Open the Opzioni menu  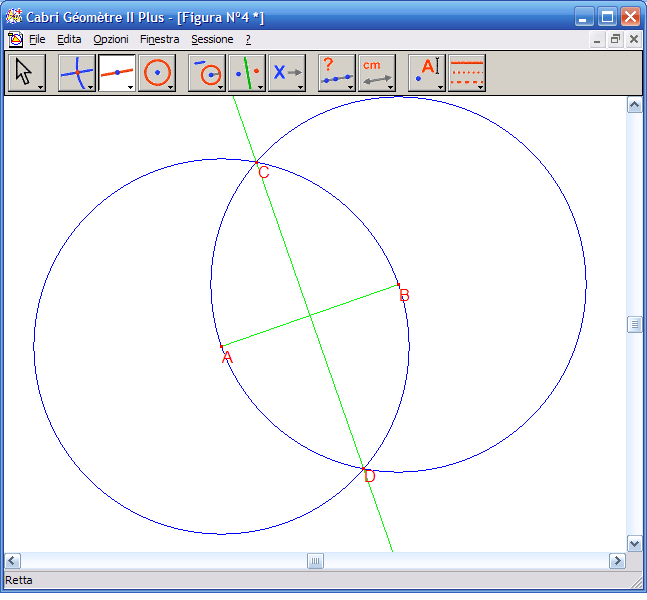pyautogui.click(x=111, y=40)
